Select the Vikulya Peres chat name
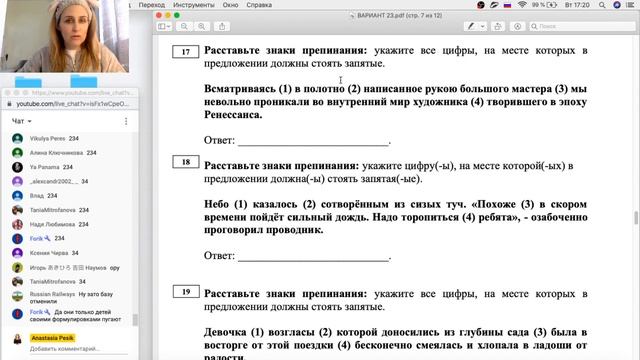The height and width of the screenshot is (360, 640). 47,139
